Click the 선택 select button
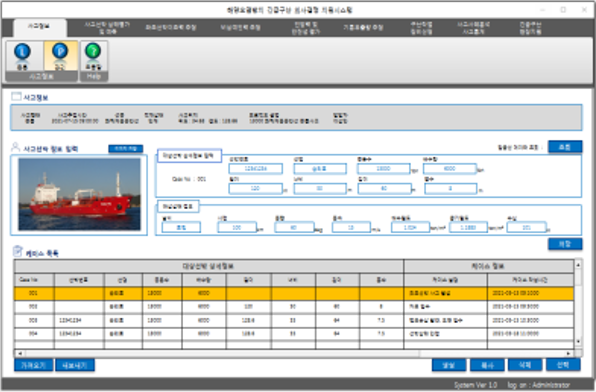This screenshot has height=392, width=596. [563, 365]
